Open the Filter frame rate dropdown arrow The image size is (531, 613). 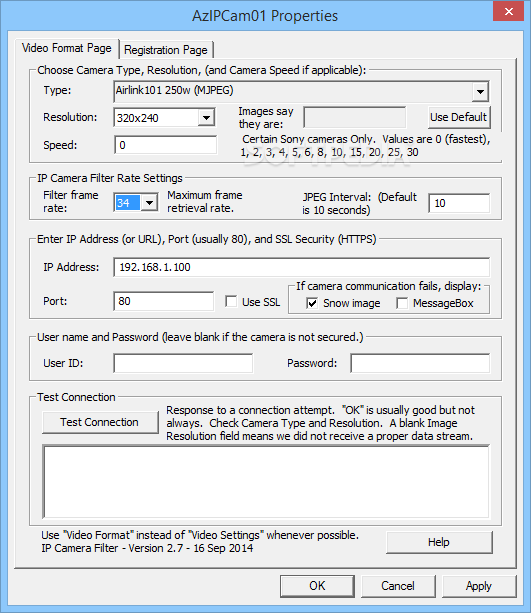(x=149, y=203)
